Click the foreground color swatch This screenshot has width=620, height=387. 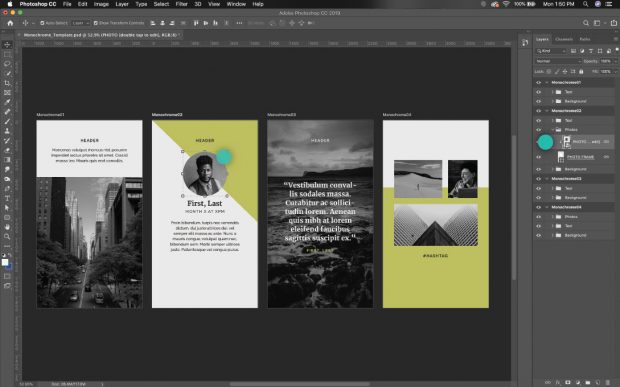[x=5, y=262]
